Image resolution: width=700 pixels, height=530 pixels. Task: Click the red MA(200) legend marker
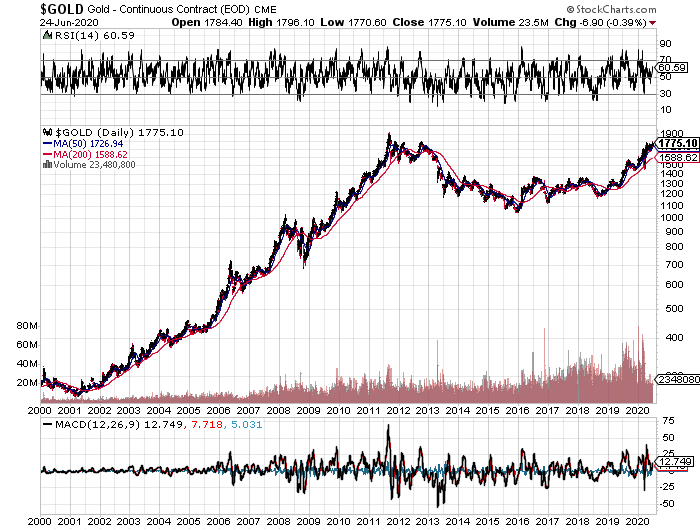click(x=46, y=154)
